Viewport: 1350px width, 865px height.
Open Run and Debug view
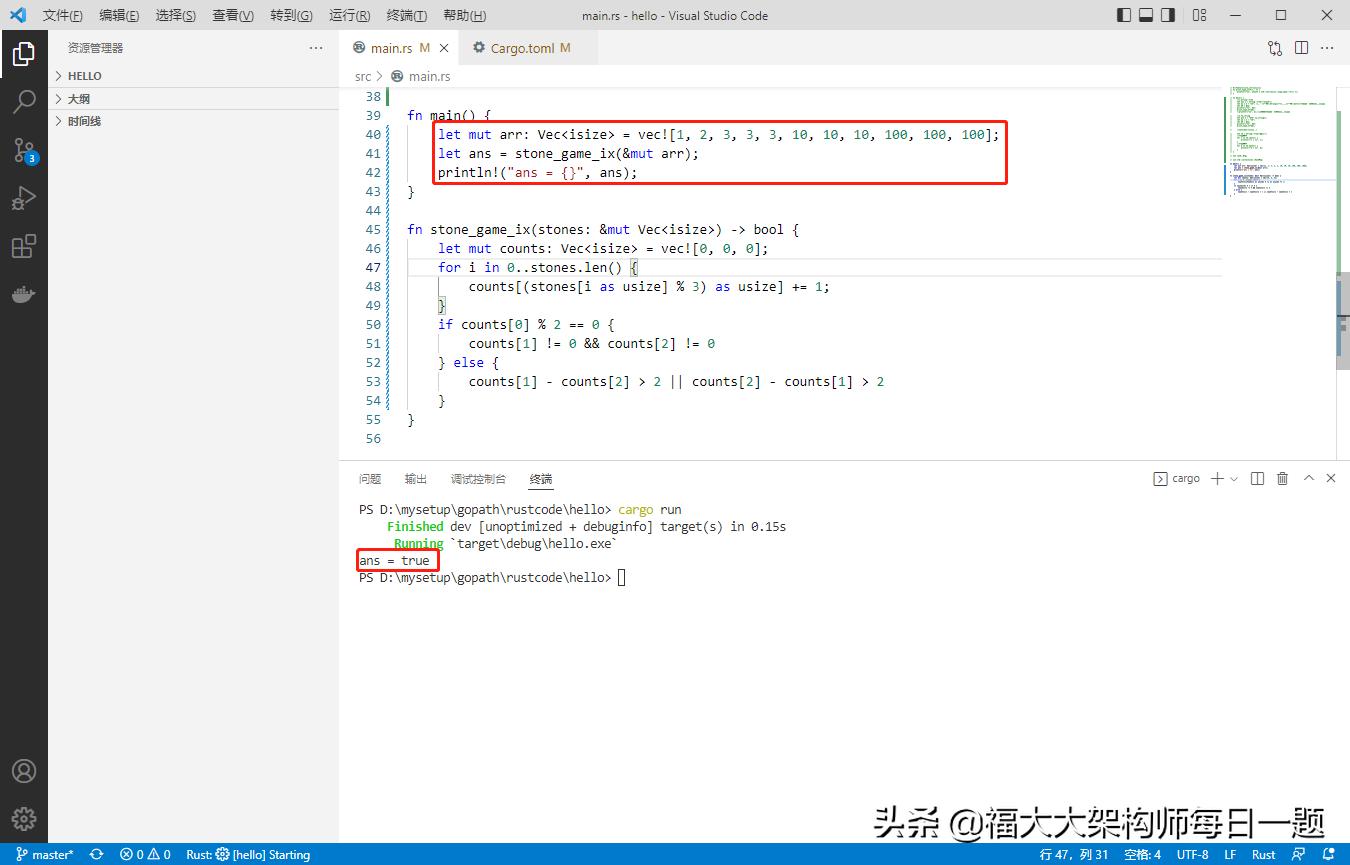(25, 197)
